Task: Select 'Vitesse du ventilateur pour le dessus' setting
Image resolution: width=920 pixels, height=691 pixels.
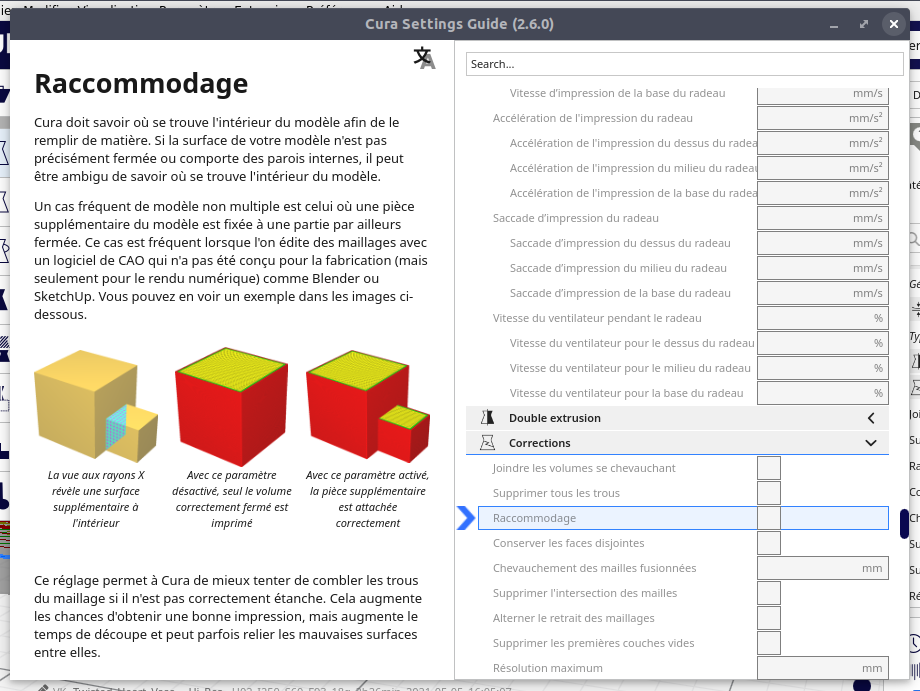Action: click(632, 343)
